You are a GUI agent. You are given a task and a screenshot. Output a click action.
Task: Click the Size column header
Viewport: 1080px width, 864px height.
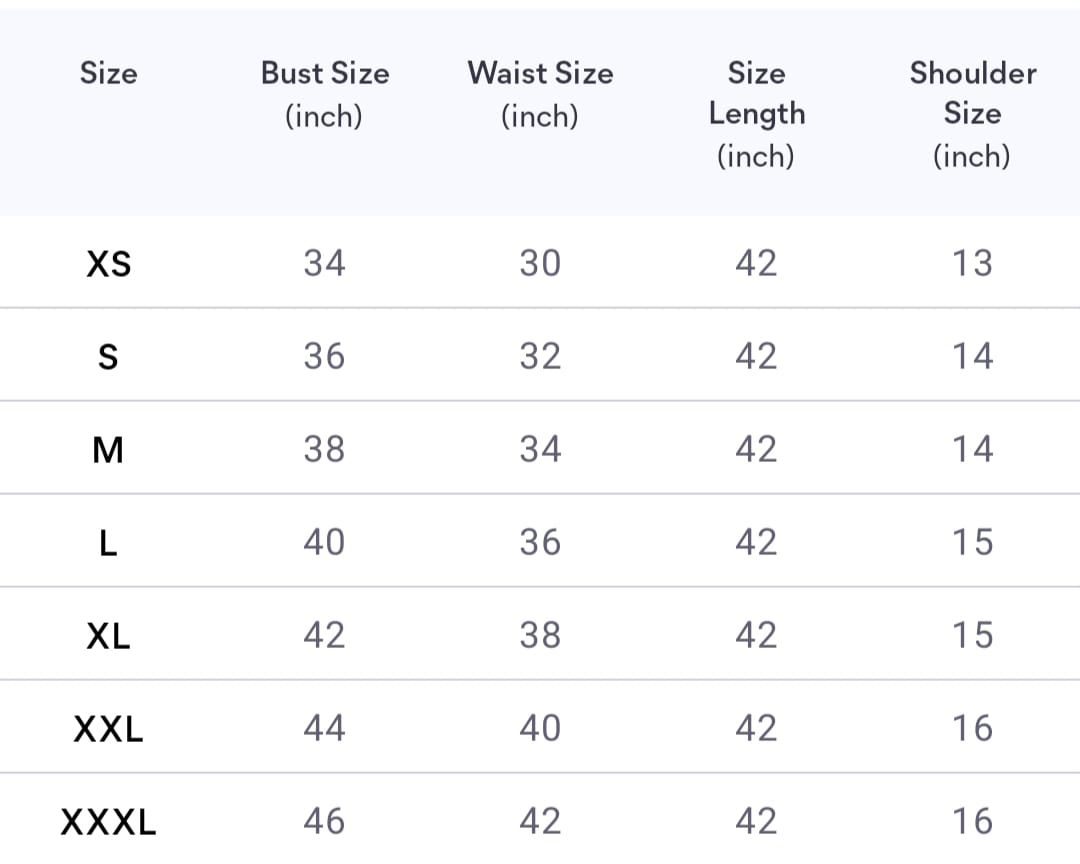108,73
